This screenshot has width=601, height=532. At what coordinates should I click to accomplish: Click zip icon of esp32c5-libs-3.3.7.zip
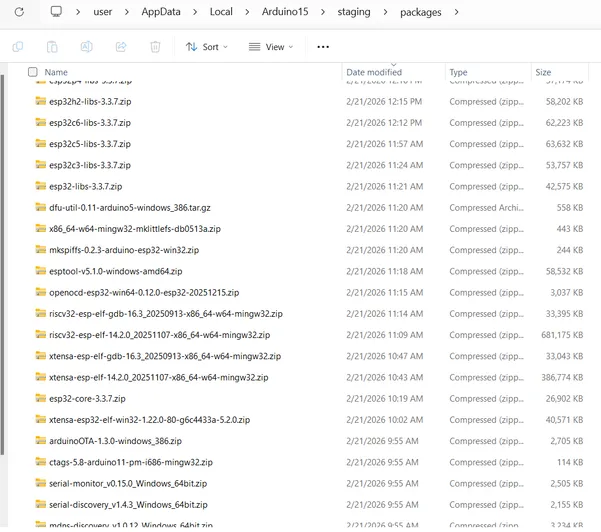pos(41,143)
